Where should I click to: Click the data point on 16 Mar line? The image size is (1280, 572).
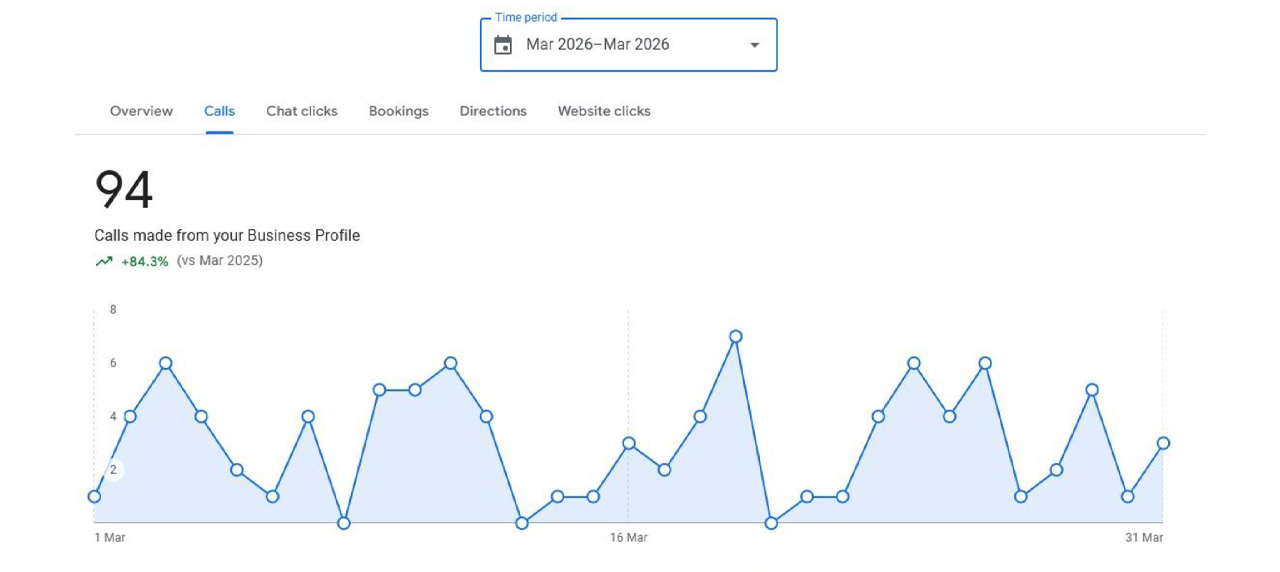tap(629, 443)
